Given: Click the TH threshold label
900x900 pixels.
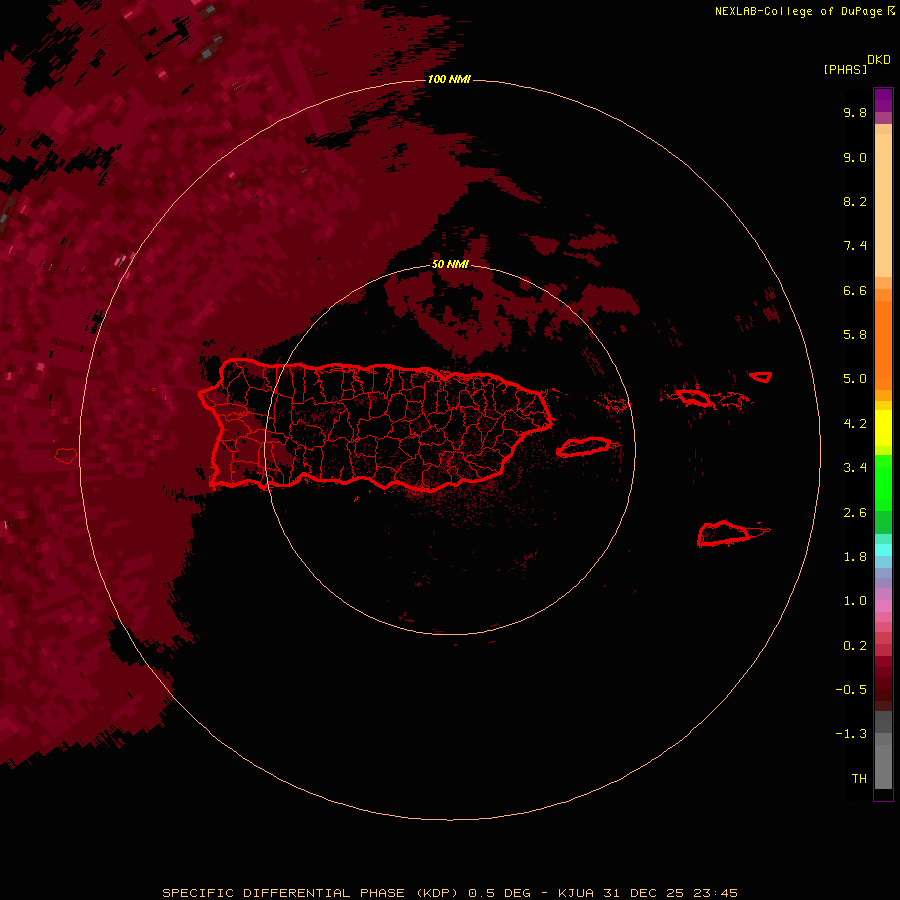Looking at the screenshot, I should [x=859, y=779].
